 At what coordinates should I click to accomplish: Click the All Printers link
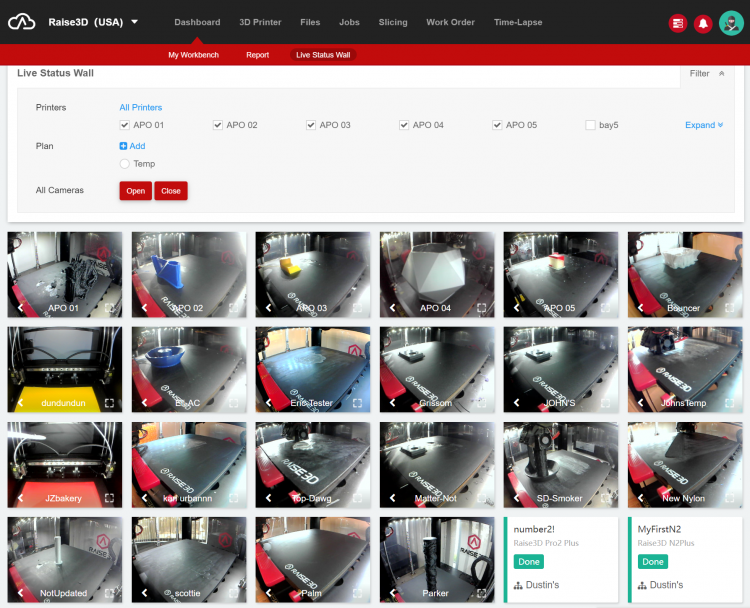tap(141, 107)
